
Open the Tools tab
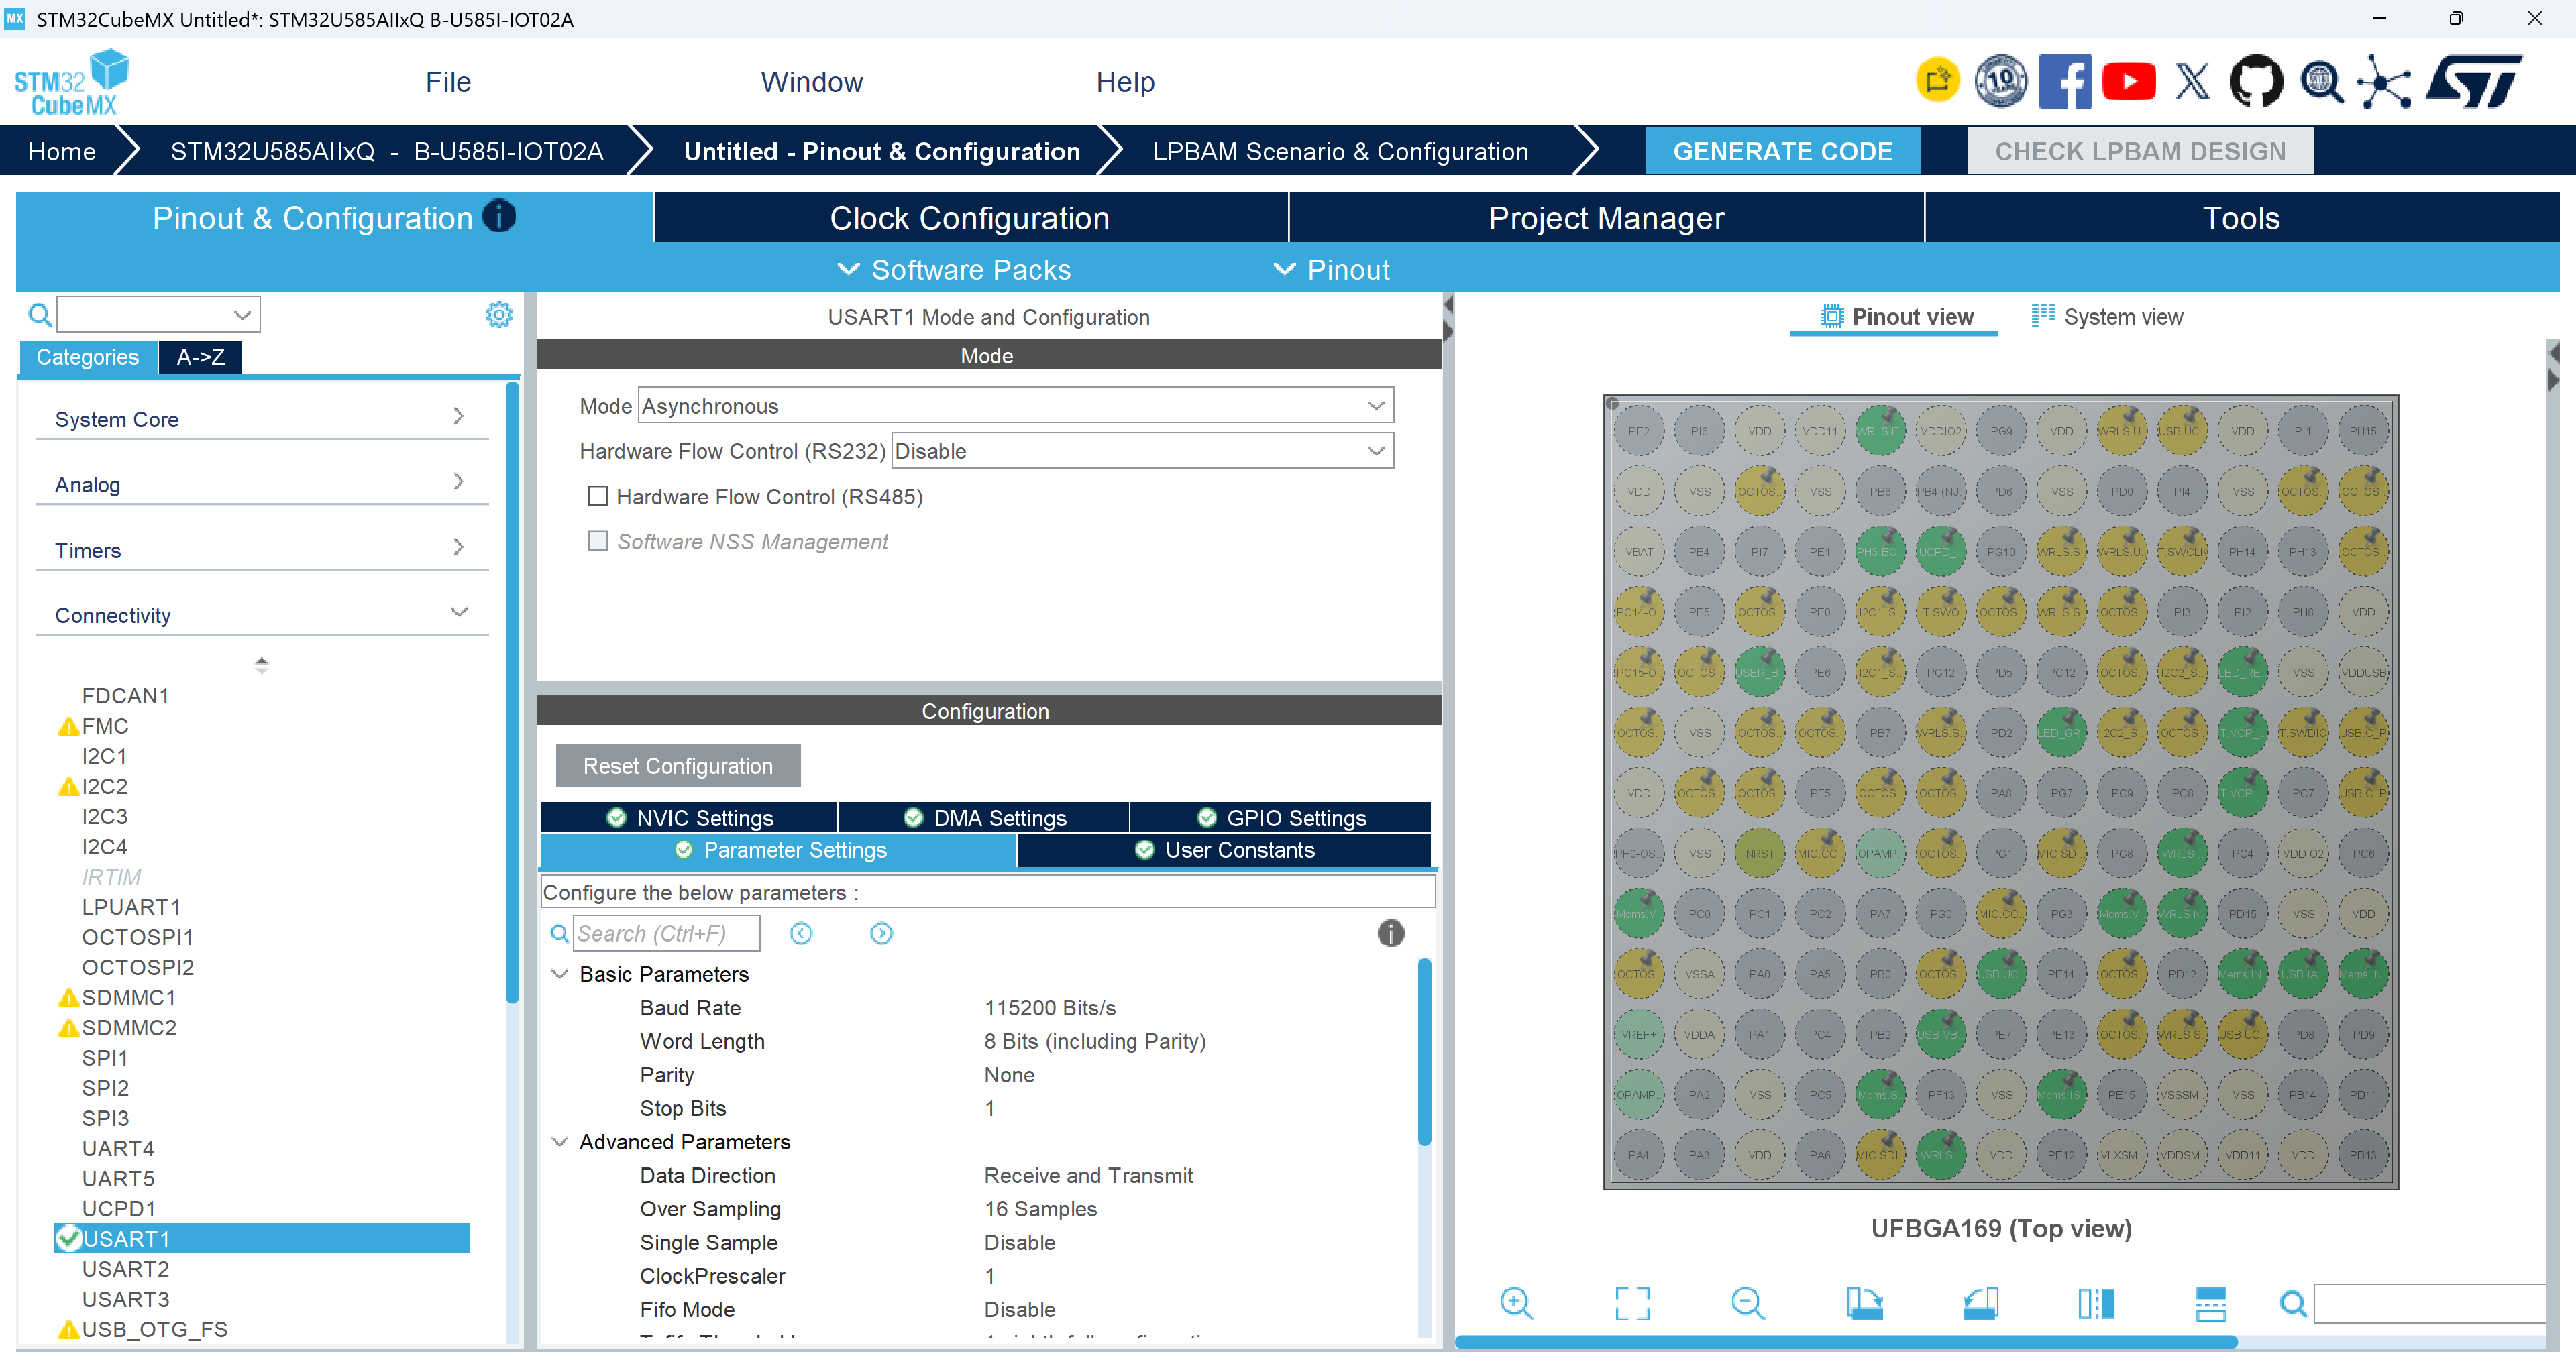coord(2241,218)
